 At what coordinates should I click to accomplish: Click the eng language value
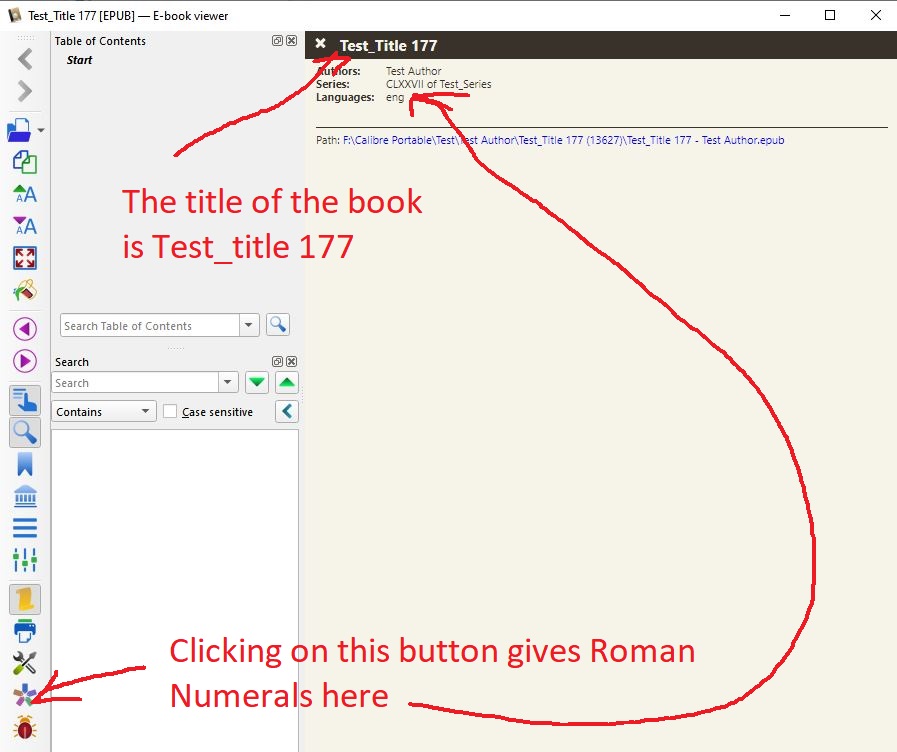tap(395, 97)
